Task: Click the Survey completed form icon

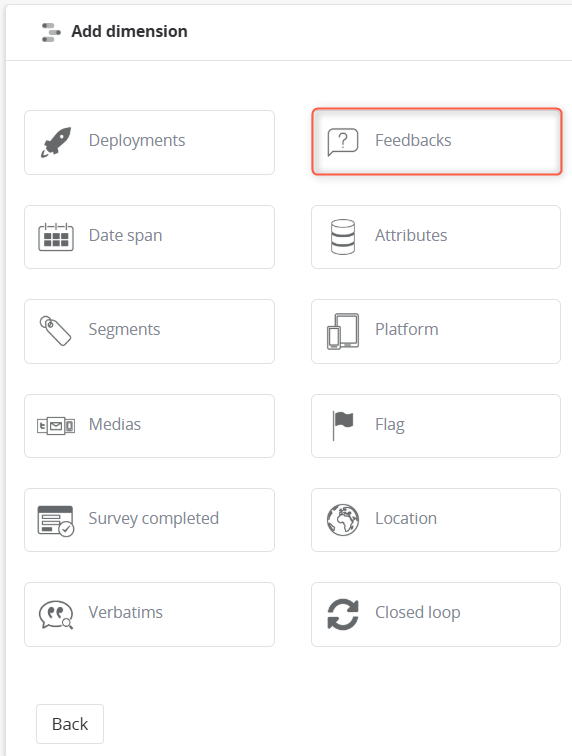Action: click(56, 521)
